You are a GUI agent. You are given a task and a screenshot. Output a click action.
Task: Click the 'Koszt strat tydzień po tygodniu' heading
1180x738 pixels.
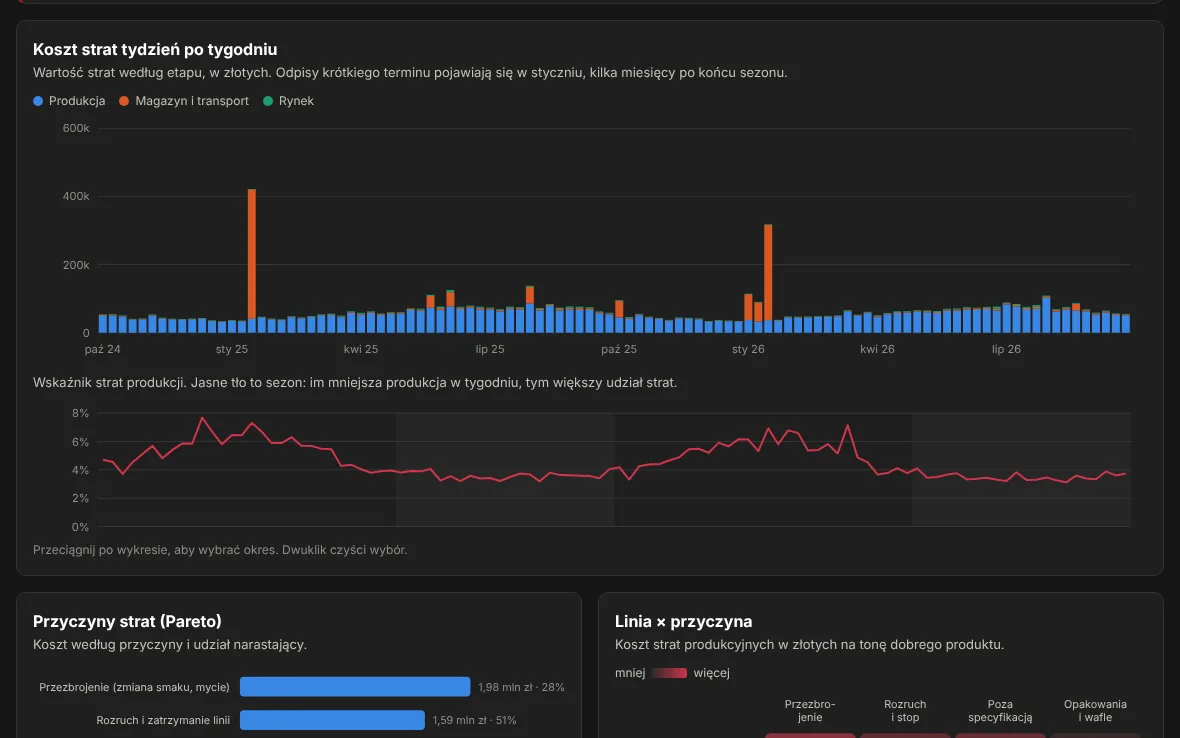pyautogui.click(x=155, y=50)
